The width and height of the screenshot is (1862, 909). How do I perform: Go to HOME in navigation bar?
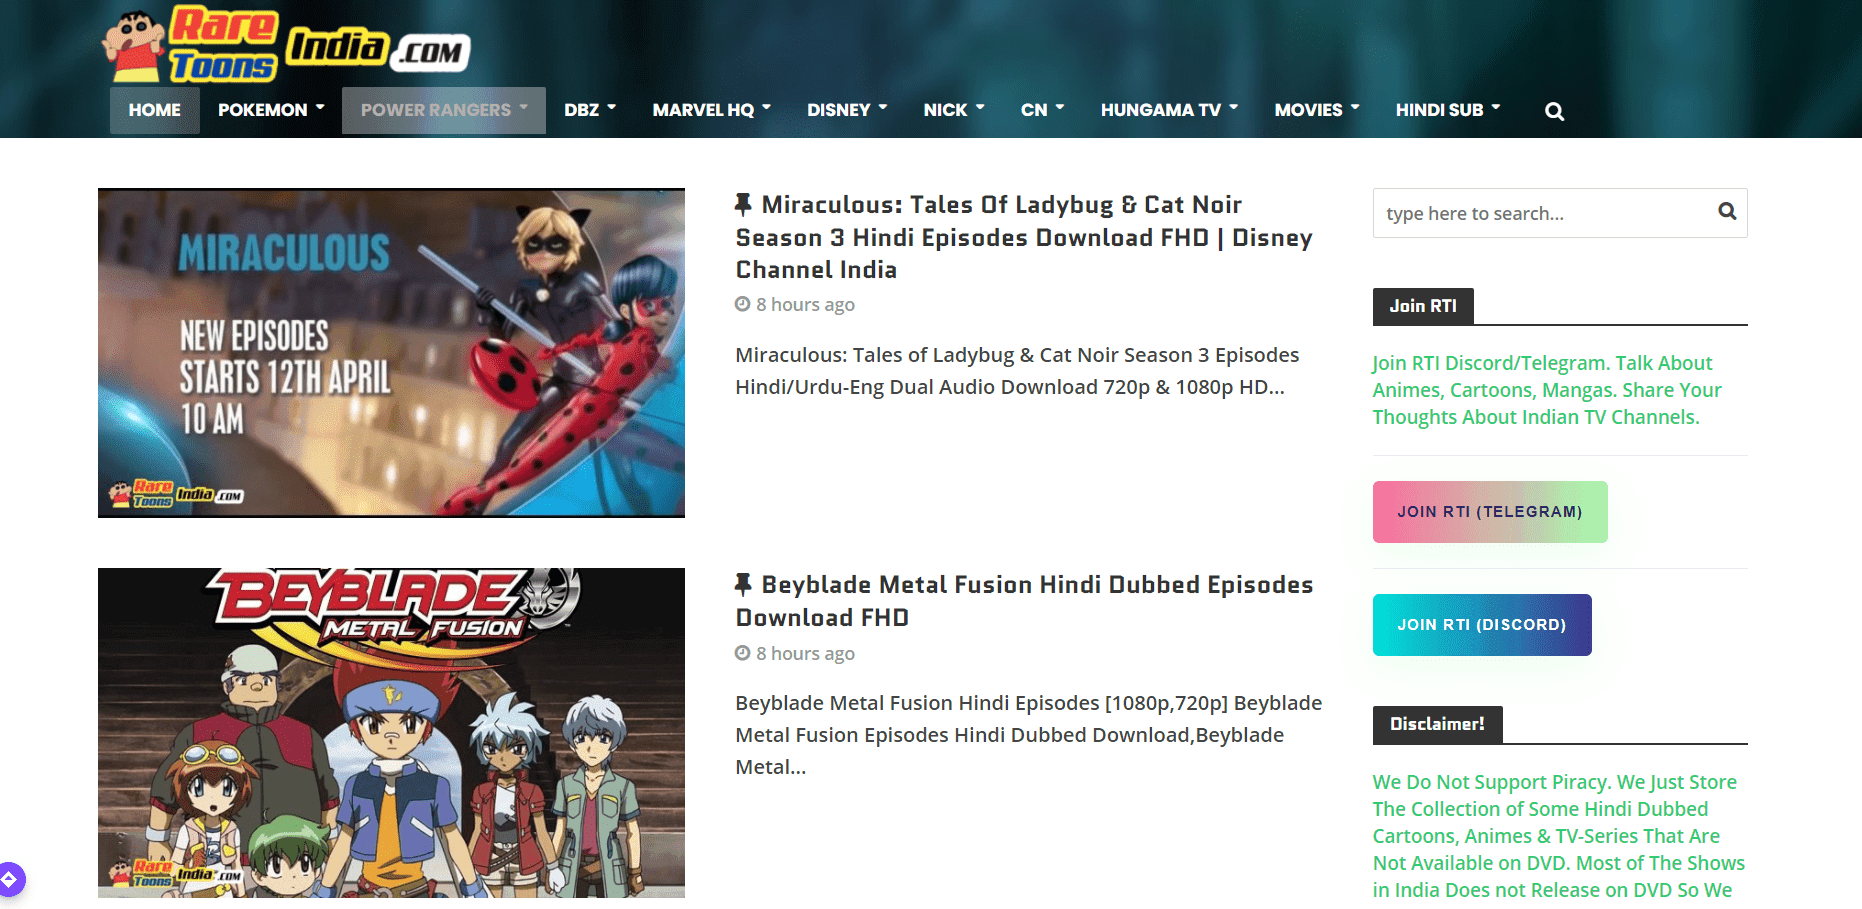click(155, 110)
